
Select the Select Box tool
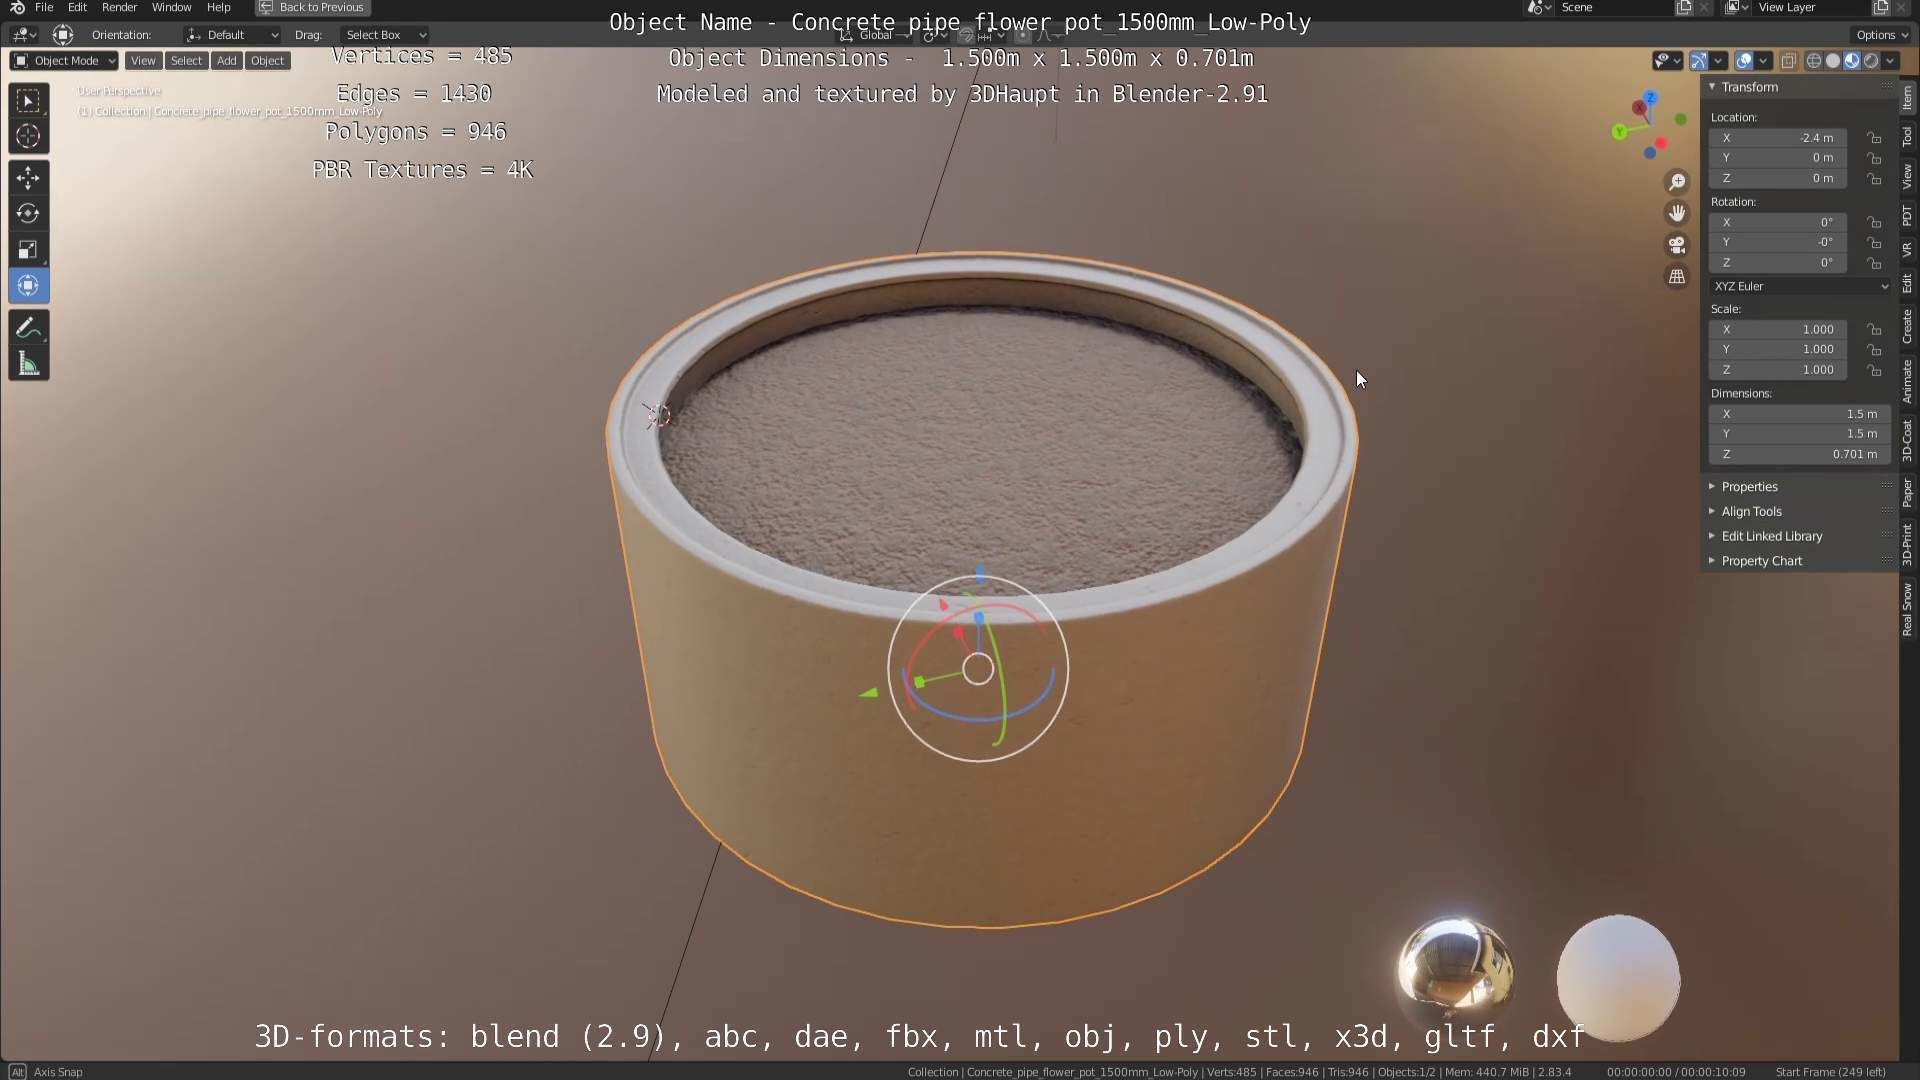[28, 100]
